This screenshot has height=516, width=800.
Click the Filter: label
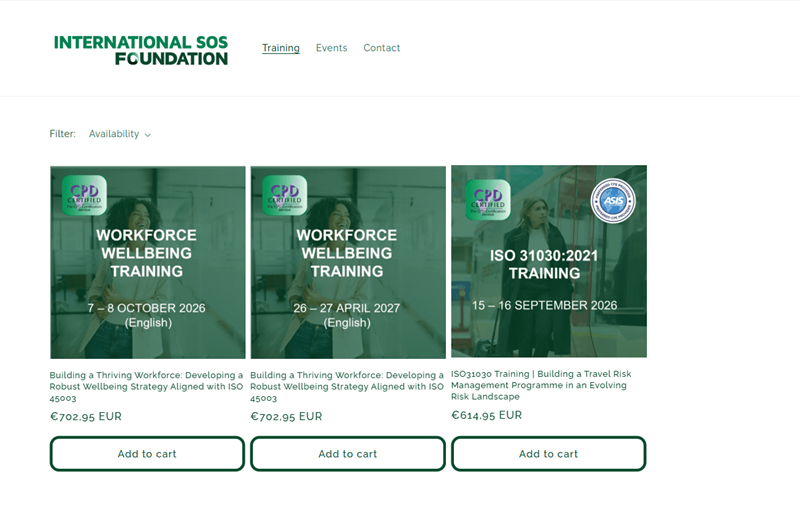pyautogui.click(x=62, y=134)
